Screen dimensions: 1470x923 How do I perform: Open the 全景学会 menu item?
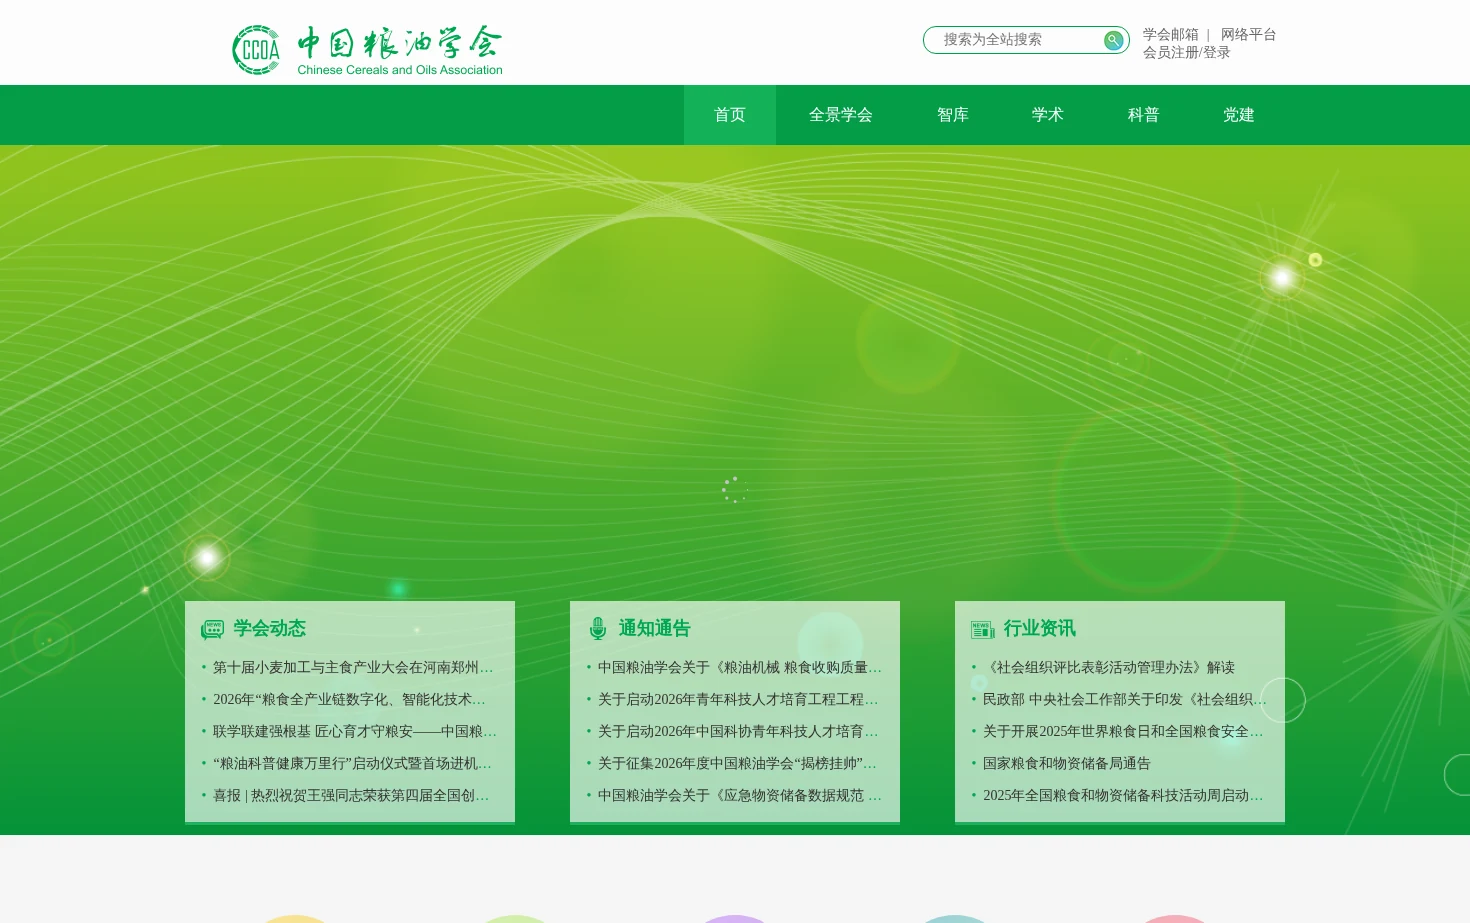coord(841,115)
